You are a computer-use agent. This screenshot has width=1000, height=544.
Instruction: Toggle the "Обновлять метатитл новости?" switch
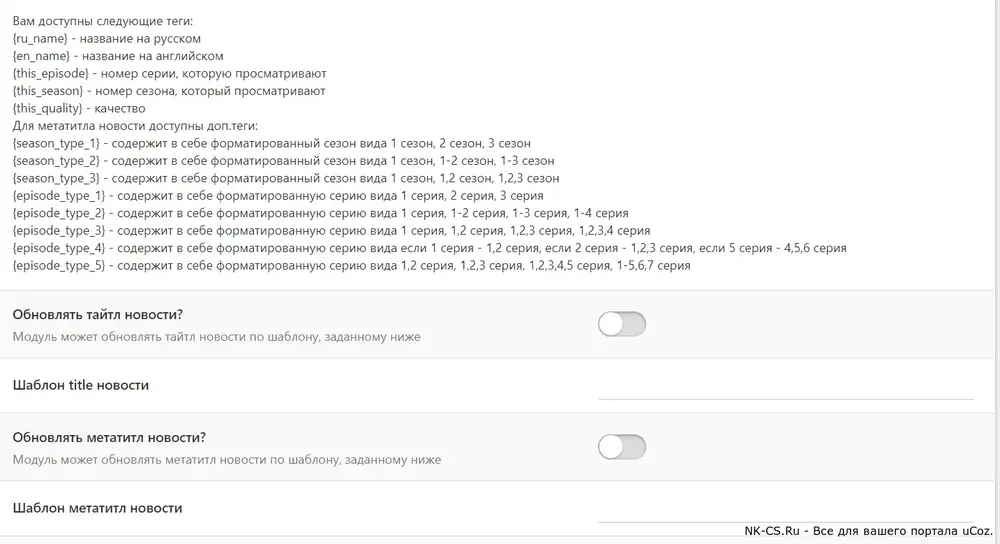(622, 447)
